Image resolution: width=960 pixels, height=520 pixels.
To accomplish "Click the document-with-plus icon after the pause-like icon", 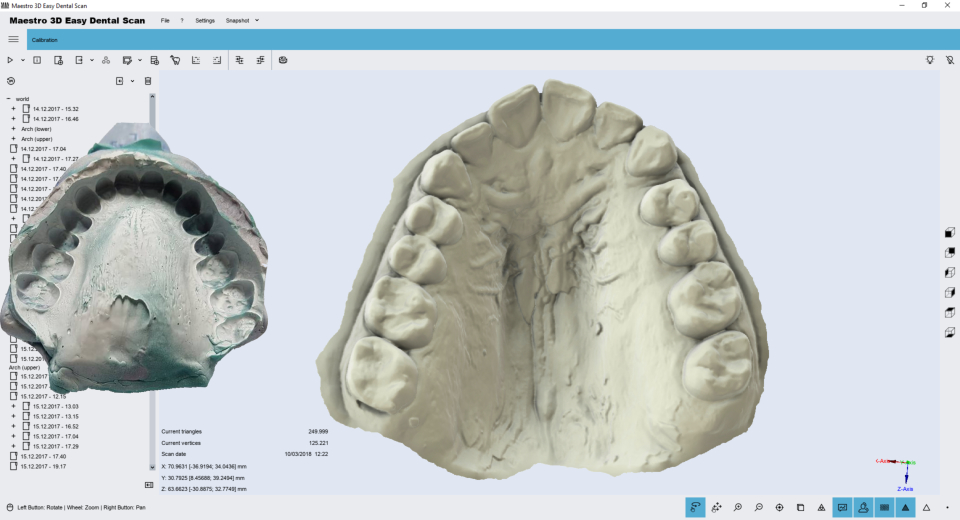I will [x=58, y=60].
